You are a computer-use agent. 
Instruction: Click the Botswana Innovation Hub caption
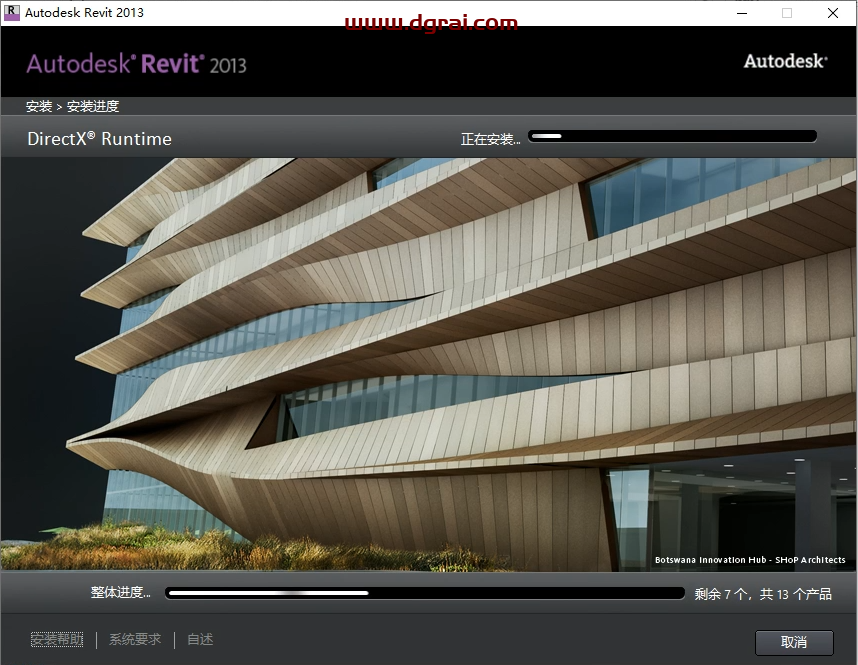(x=751, y=560)
